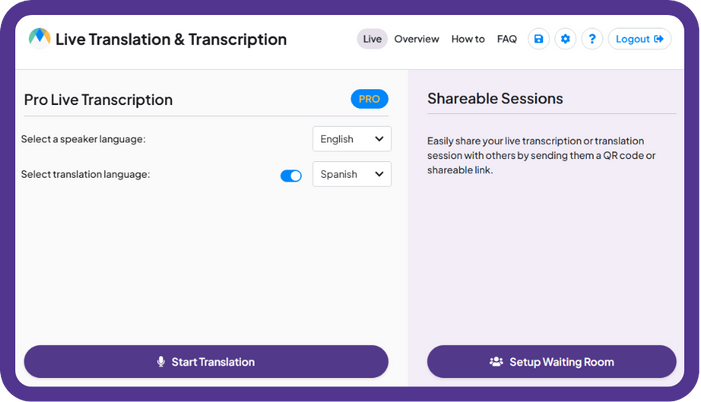Open the English speaker language dropdown
Screen dimensions: 701x402
coord(352,139)
